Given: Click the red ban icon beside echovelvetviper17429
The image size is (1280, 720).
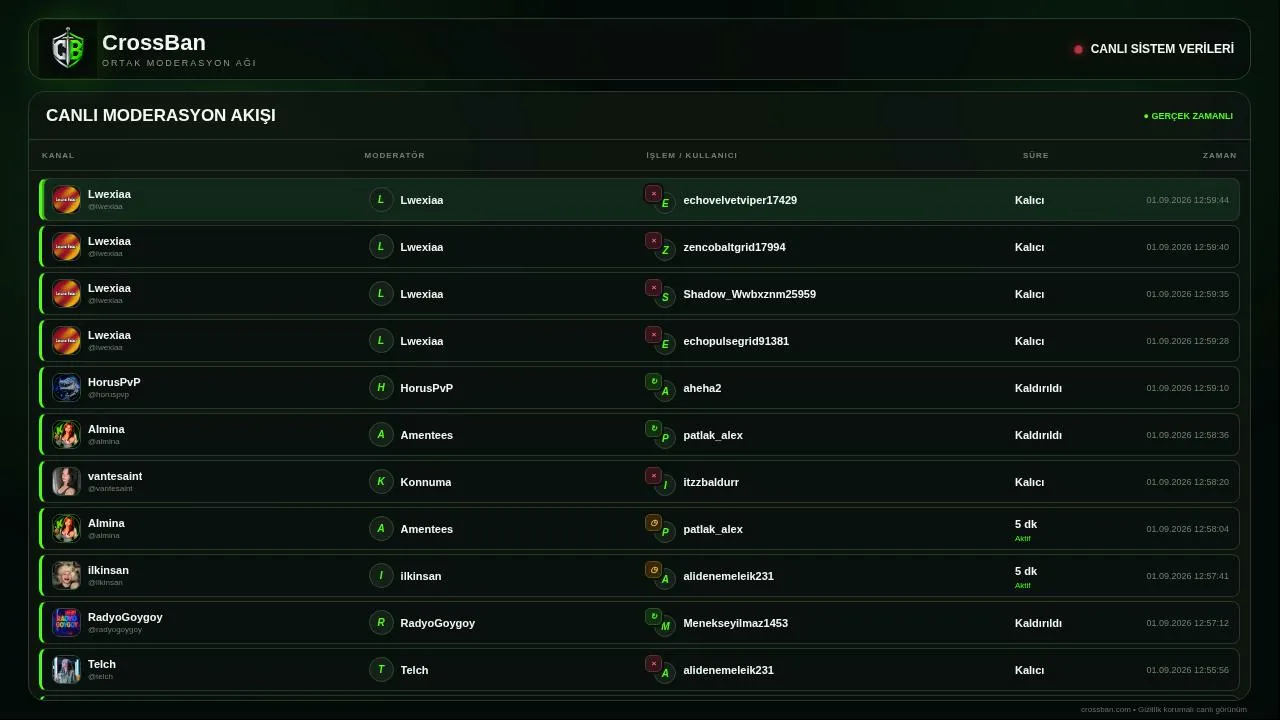Looking at the screenshot, I should tap(653, 194).
